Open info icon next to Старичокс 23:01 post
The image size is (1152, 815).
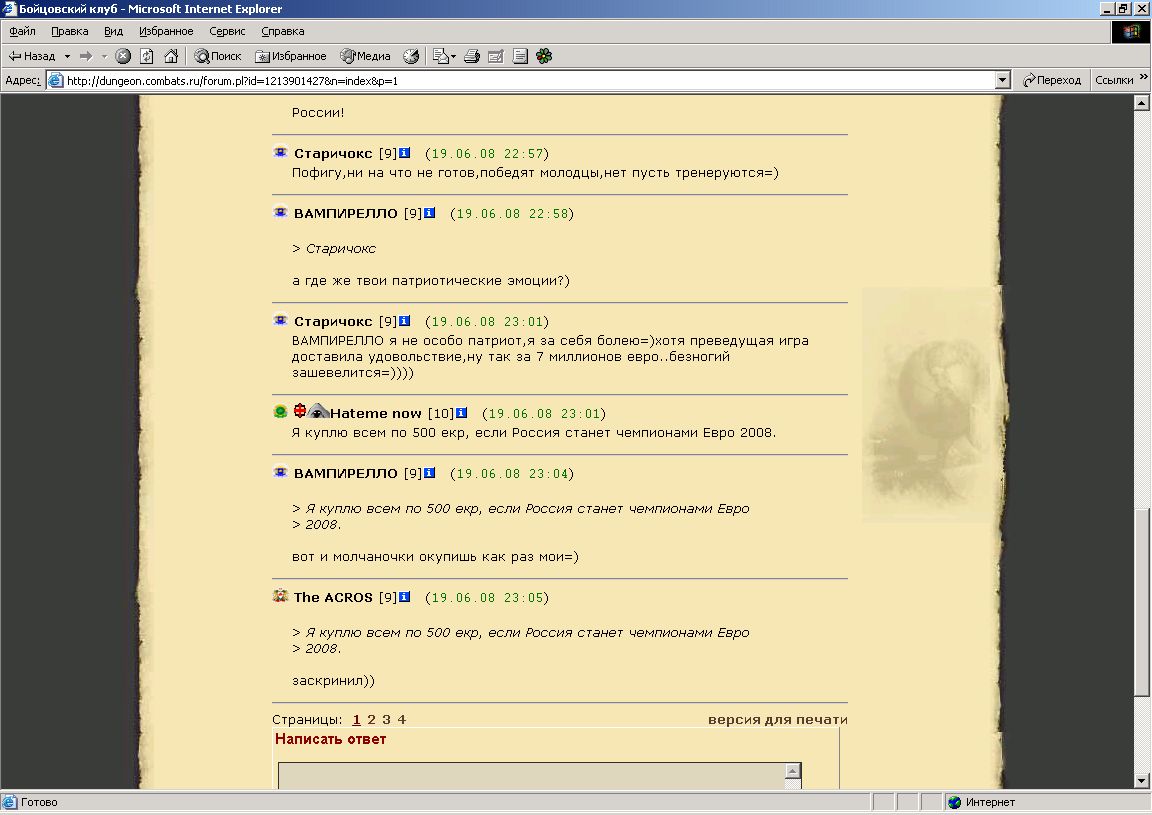pos(404,321)
